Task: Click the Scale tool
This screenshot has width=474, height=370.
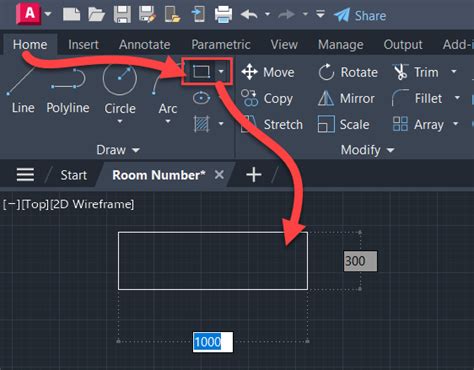Action: (343, 124)
